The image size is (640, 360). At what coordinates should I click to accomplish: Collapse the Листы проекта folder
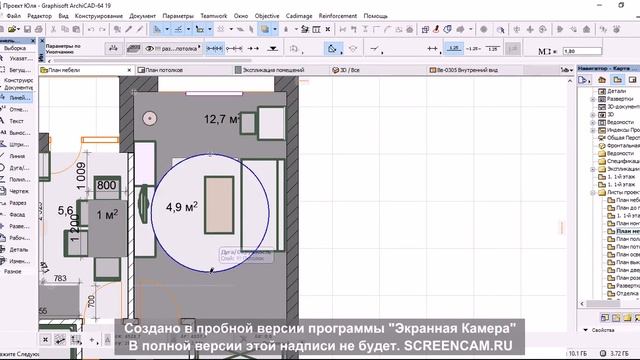pos(593,193)
